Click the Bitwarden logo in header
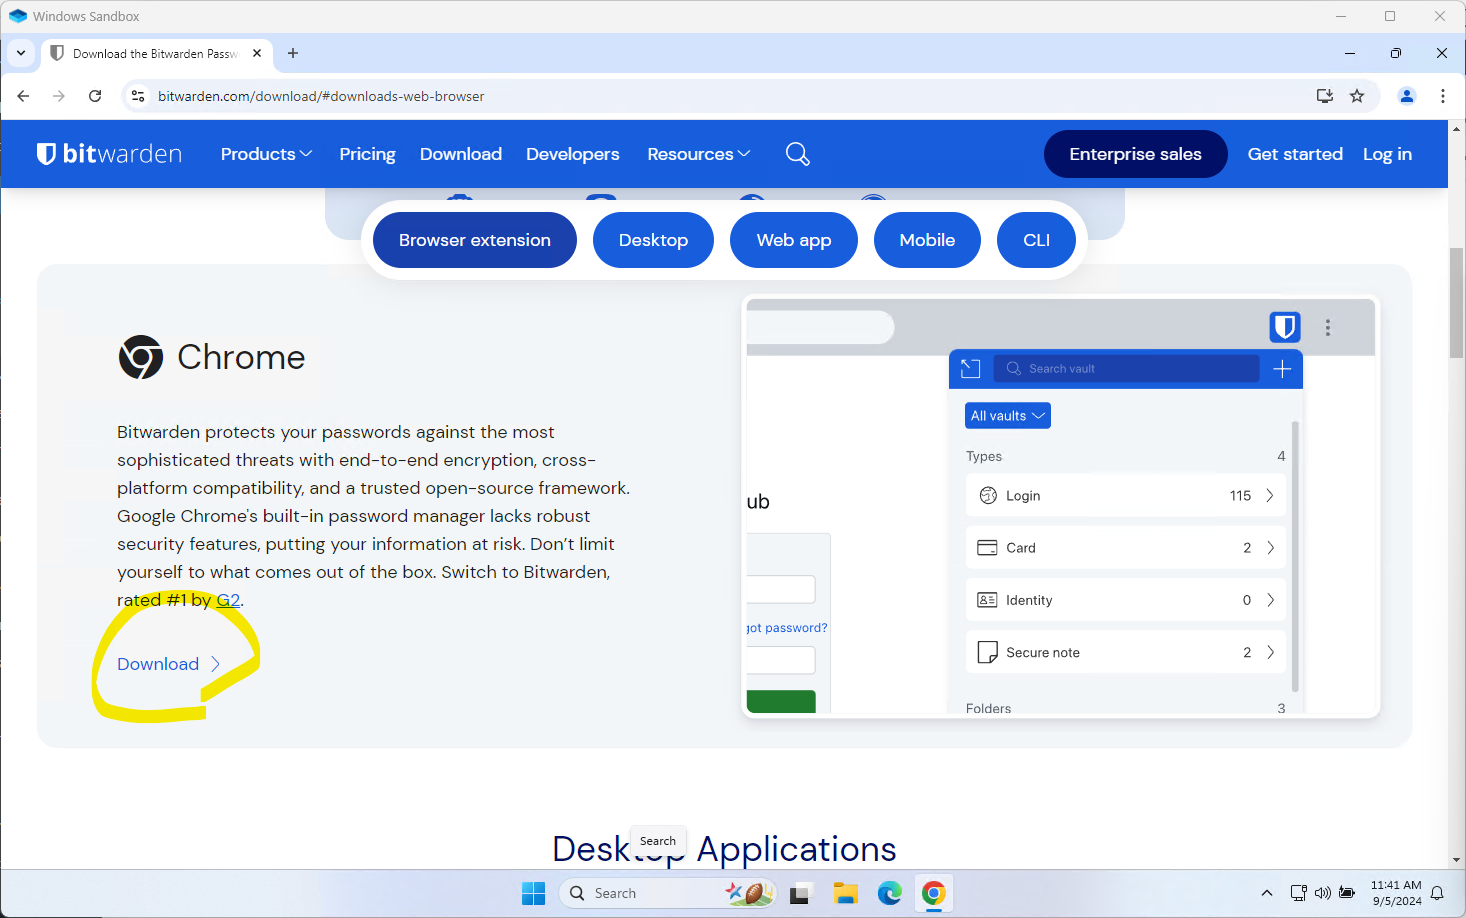The height and width of the screenshot is (918, 1466). point(109,154)
